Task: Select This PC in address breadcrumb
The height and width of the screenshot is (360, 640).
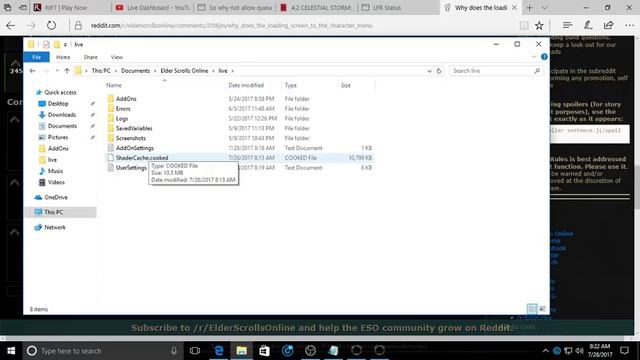Action: tap(101, 71)
